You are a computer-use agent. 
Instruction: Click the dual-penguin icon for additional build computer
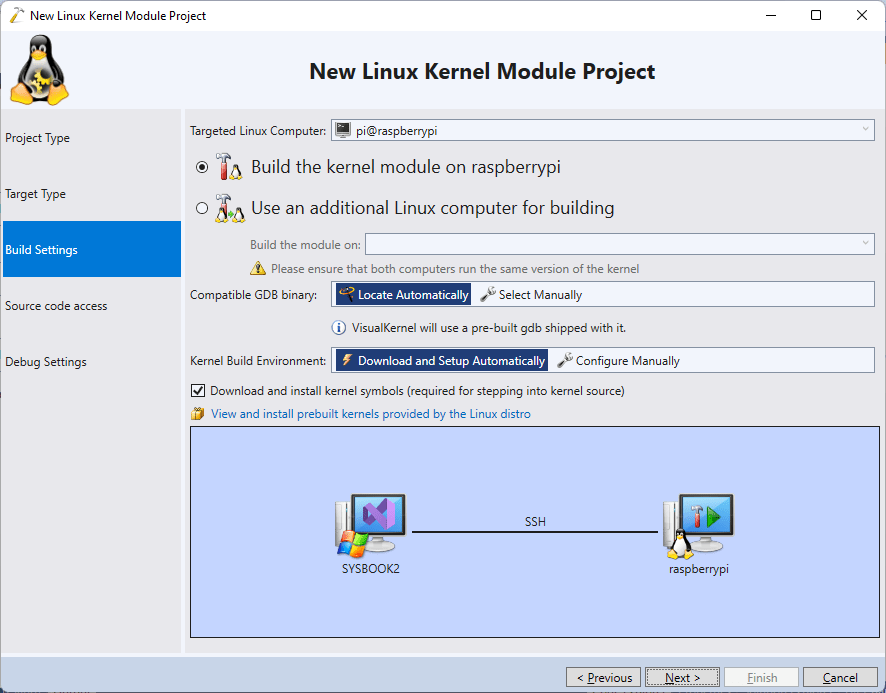pos(230,208)
